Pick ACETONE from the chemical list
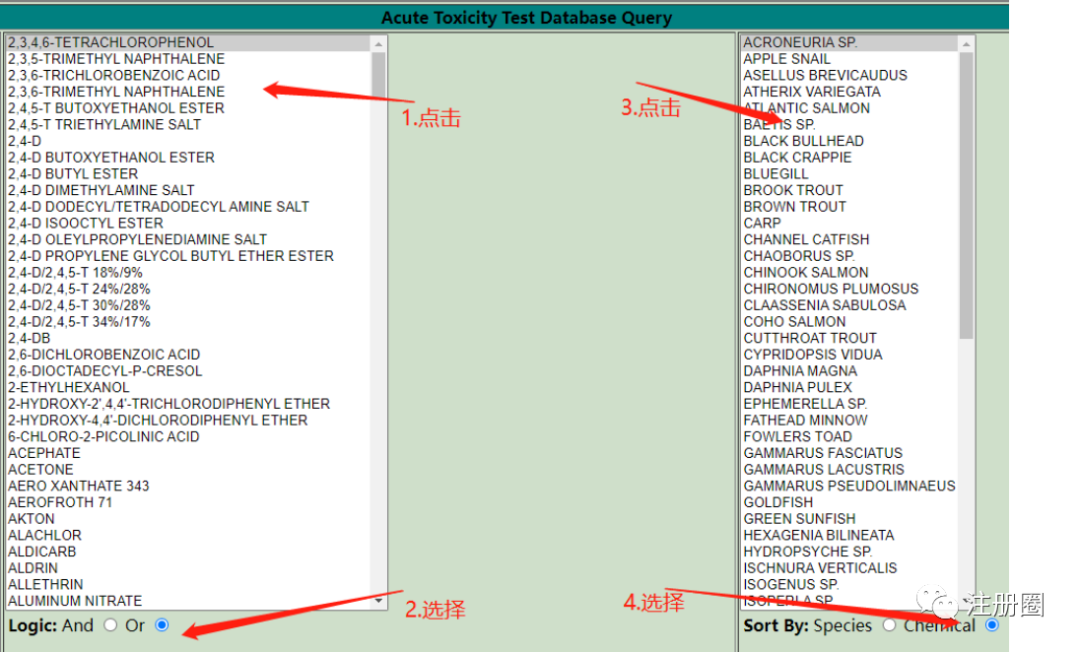The height and width of the screenshot is (652, 1080). pos(188,470)
